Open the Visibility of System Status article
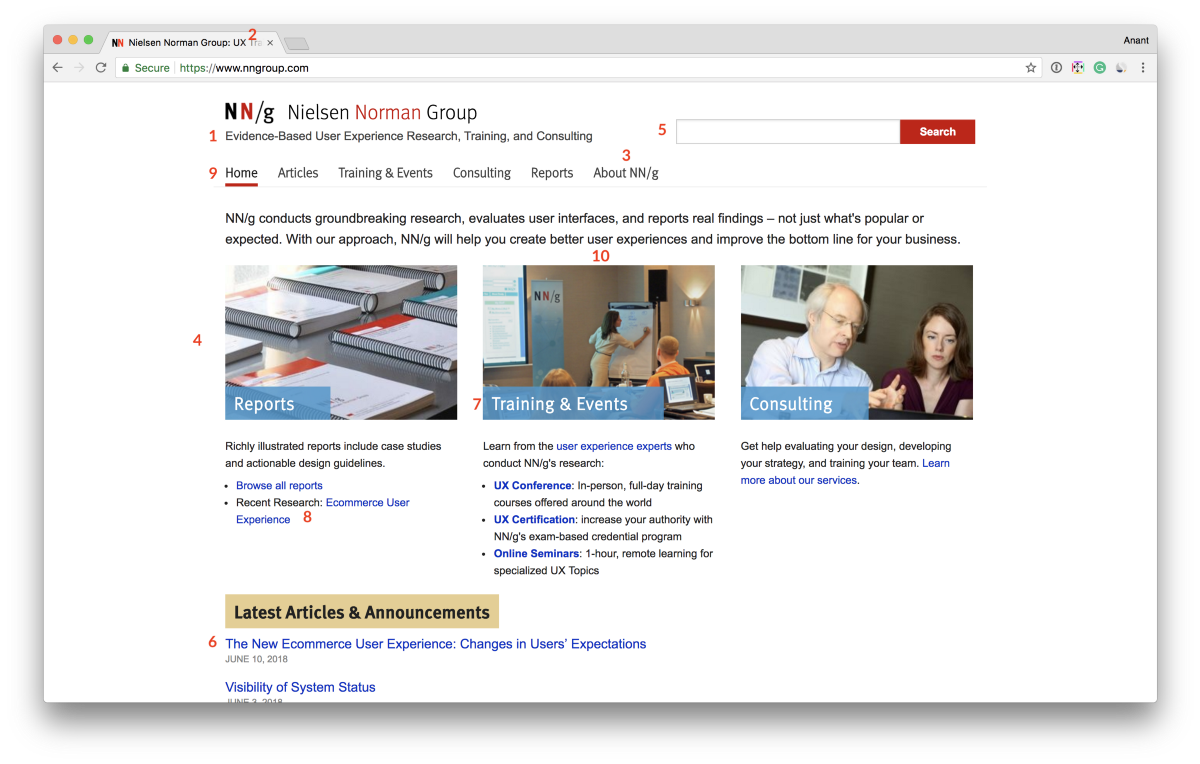 (x=300, y=687)
